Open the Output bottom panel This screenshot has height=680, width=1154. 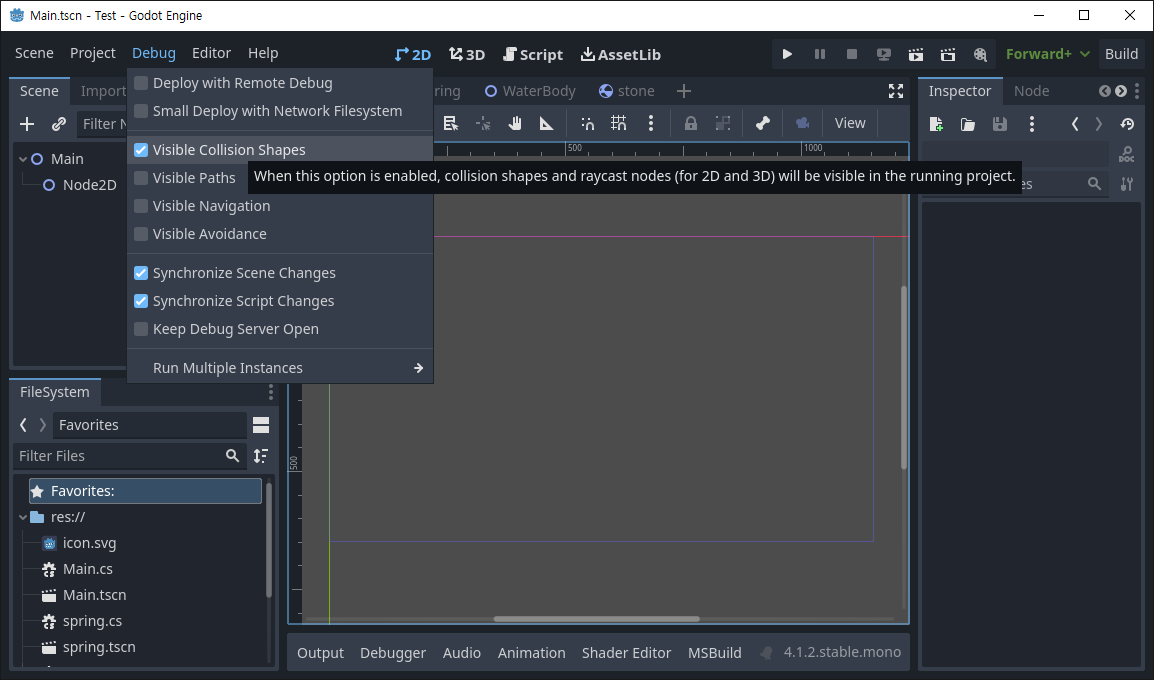point(320,653)
